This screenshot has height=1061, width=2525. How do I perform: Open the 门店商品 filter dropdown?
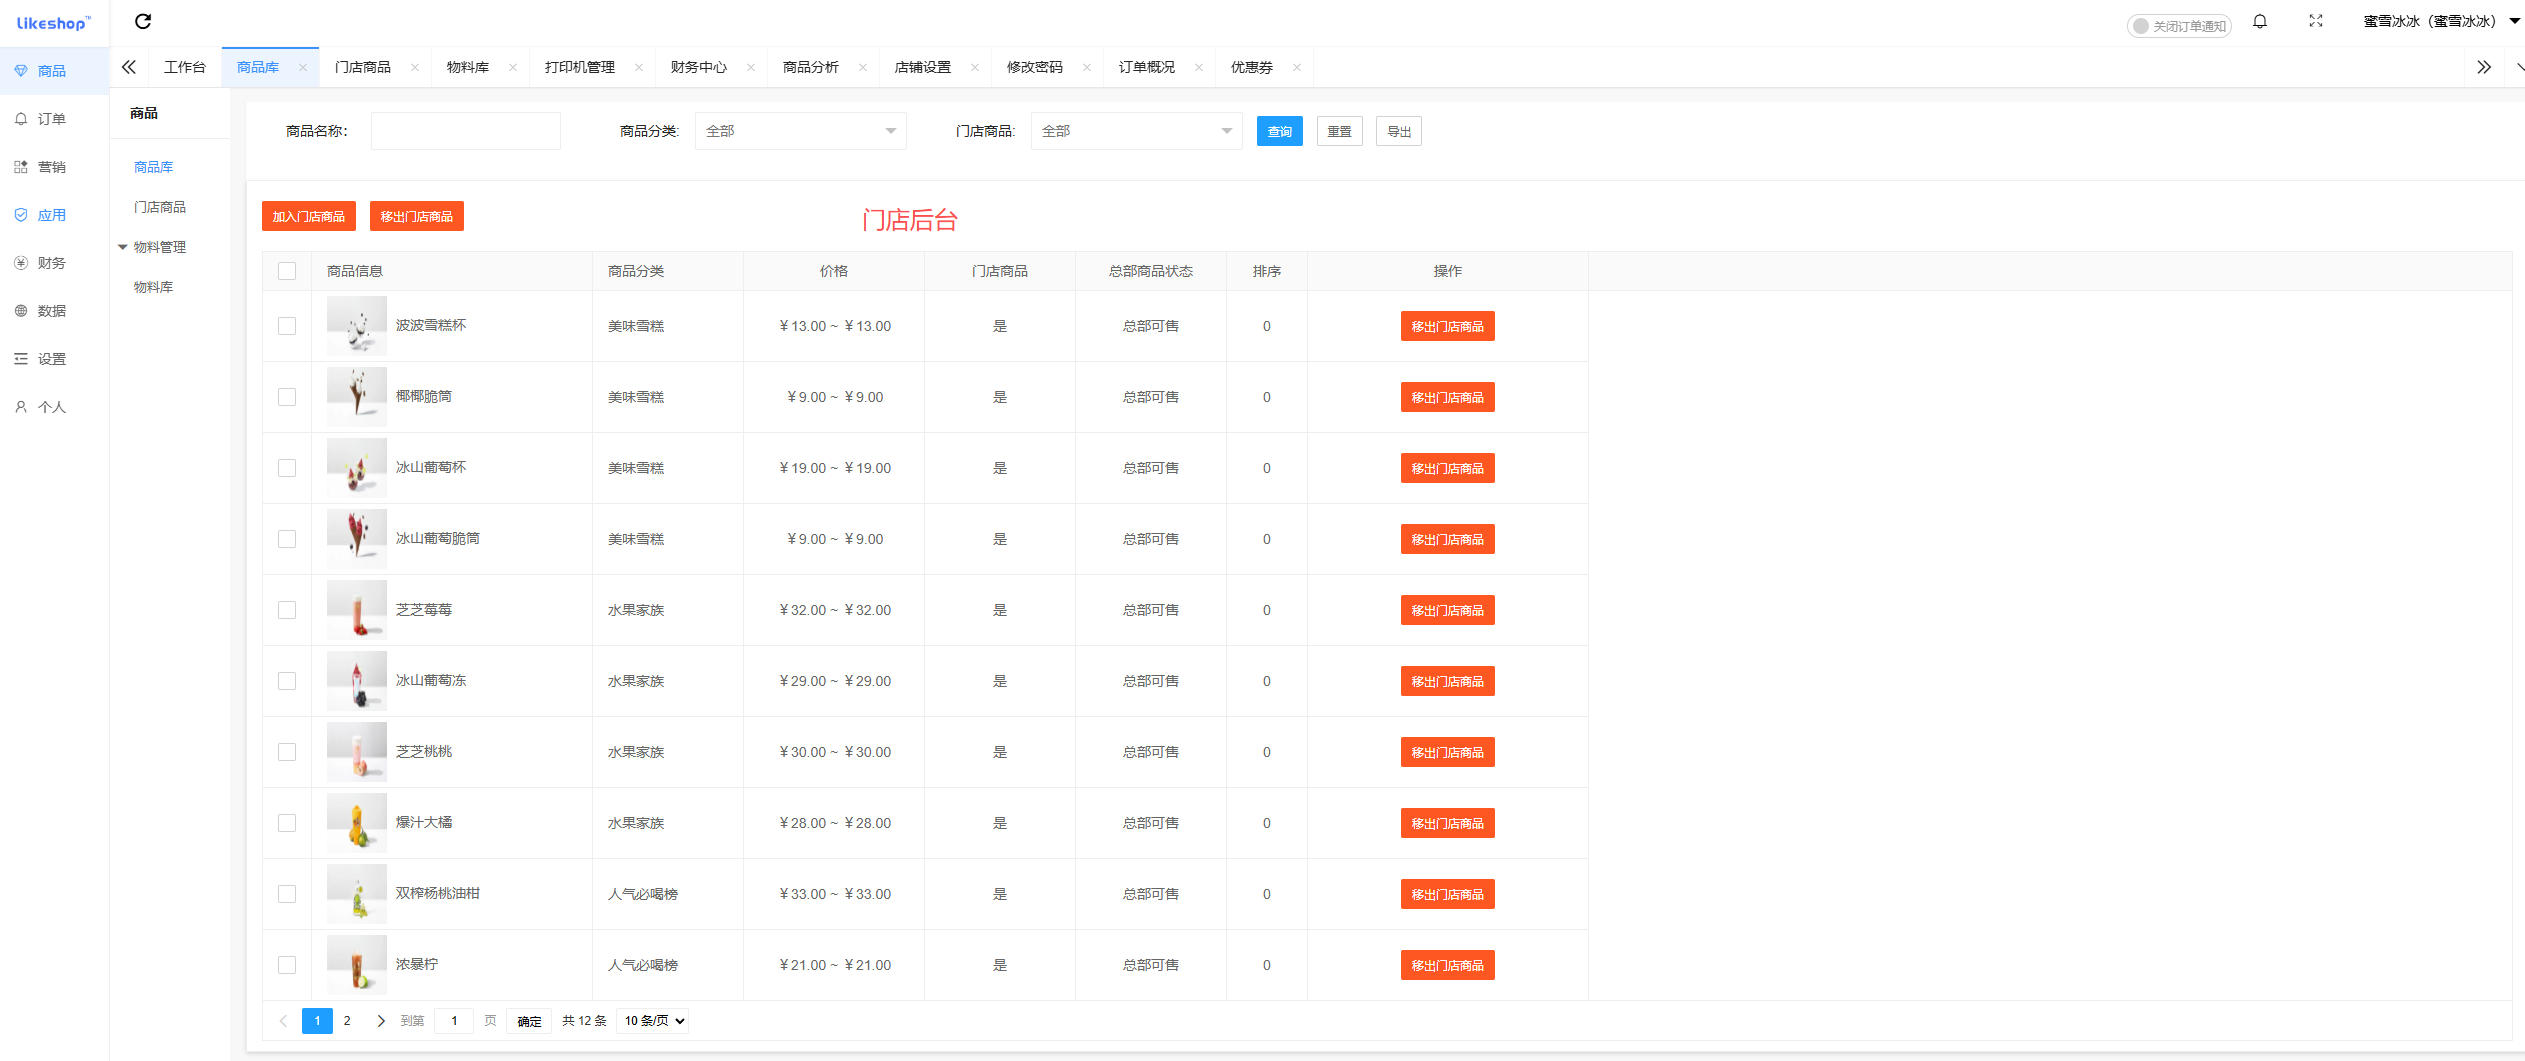[1136, 131]
